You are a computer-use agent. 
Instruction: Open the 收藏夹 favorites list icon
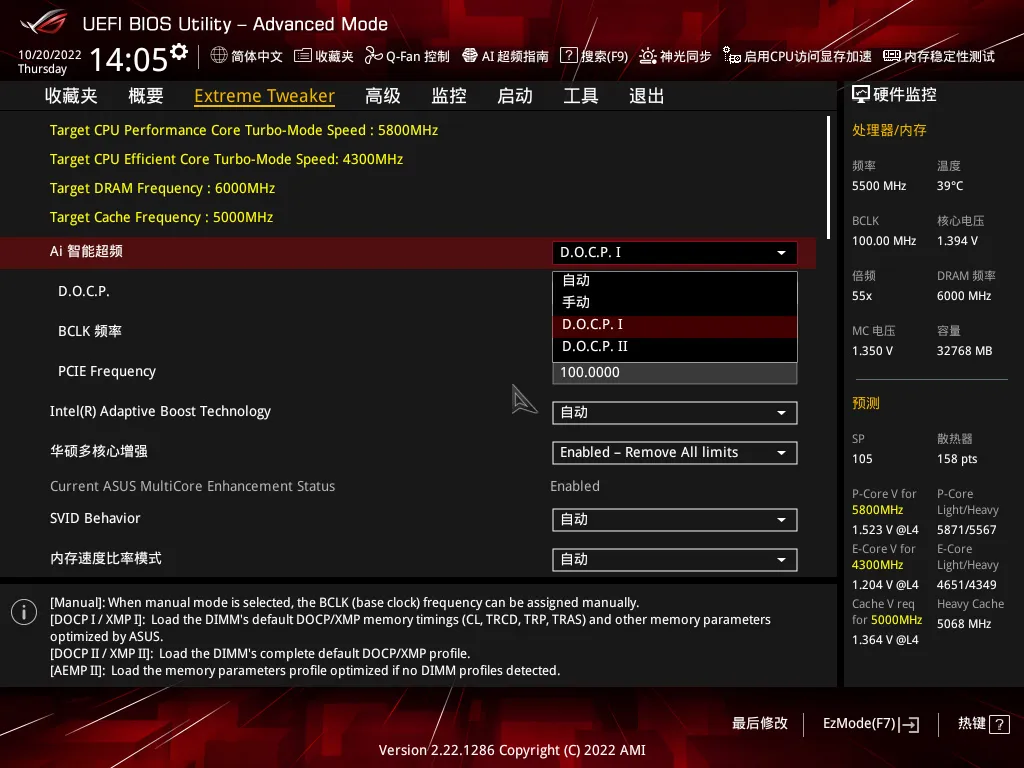point(302,56)
